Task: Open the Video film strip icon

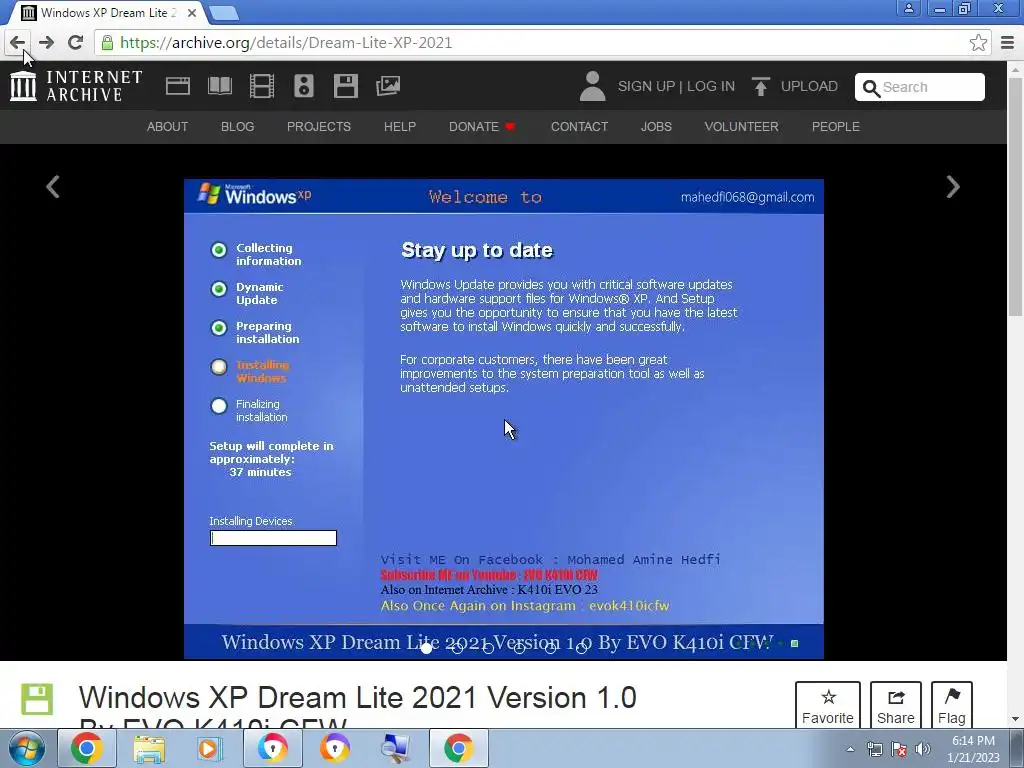Action: (x=262, y=86)
